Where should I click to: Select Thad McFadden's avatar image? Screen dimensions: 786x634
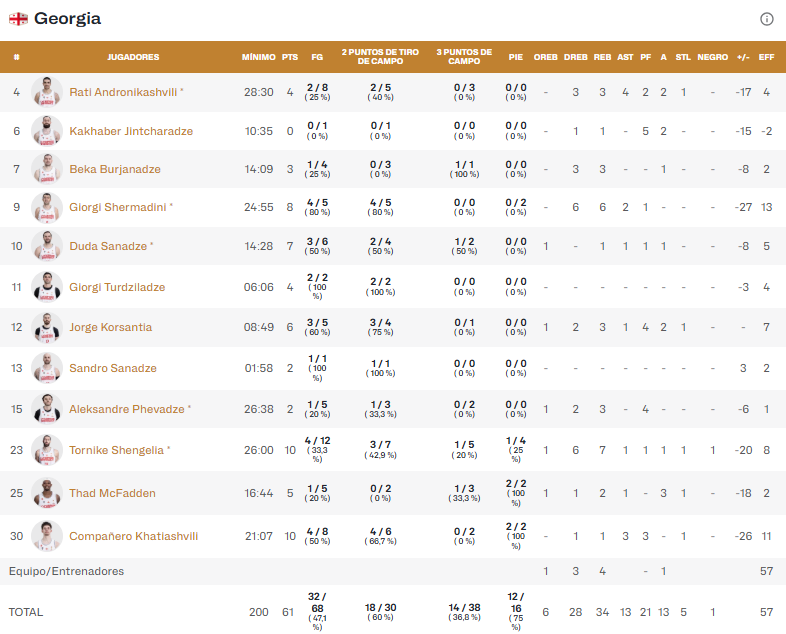tap(47, 493)
